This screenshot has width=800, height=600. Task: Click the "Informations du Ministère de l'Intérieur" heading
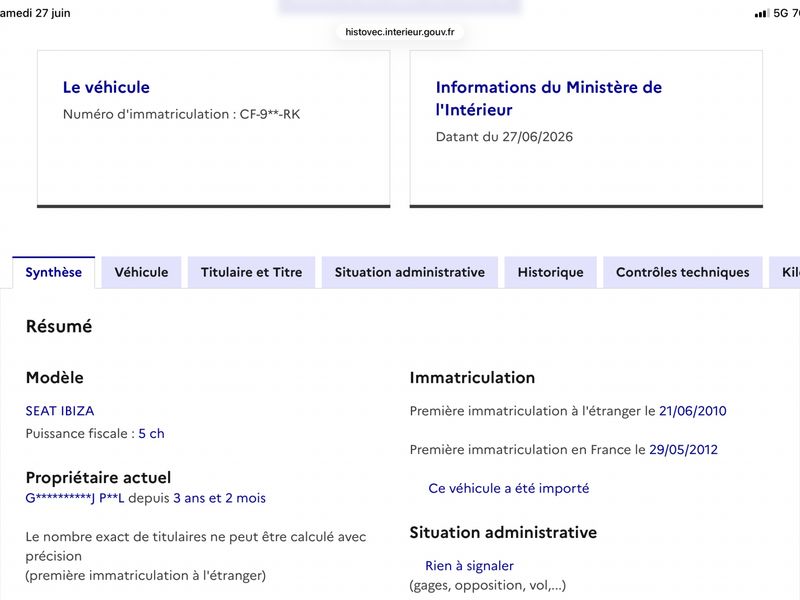(x=548, y=98)
